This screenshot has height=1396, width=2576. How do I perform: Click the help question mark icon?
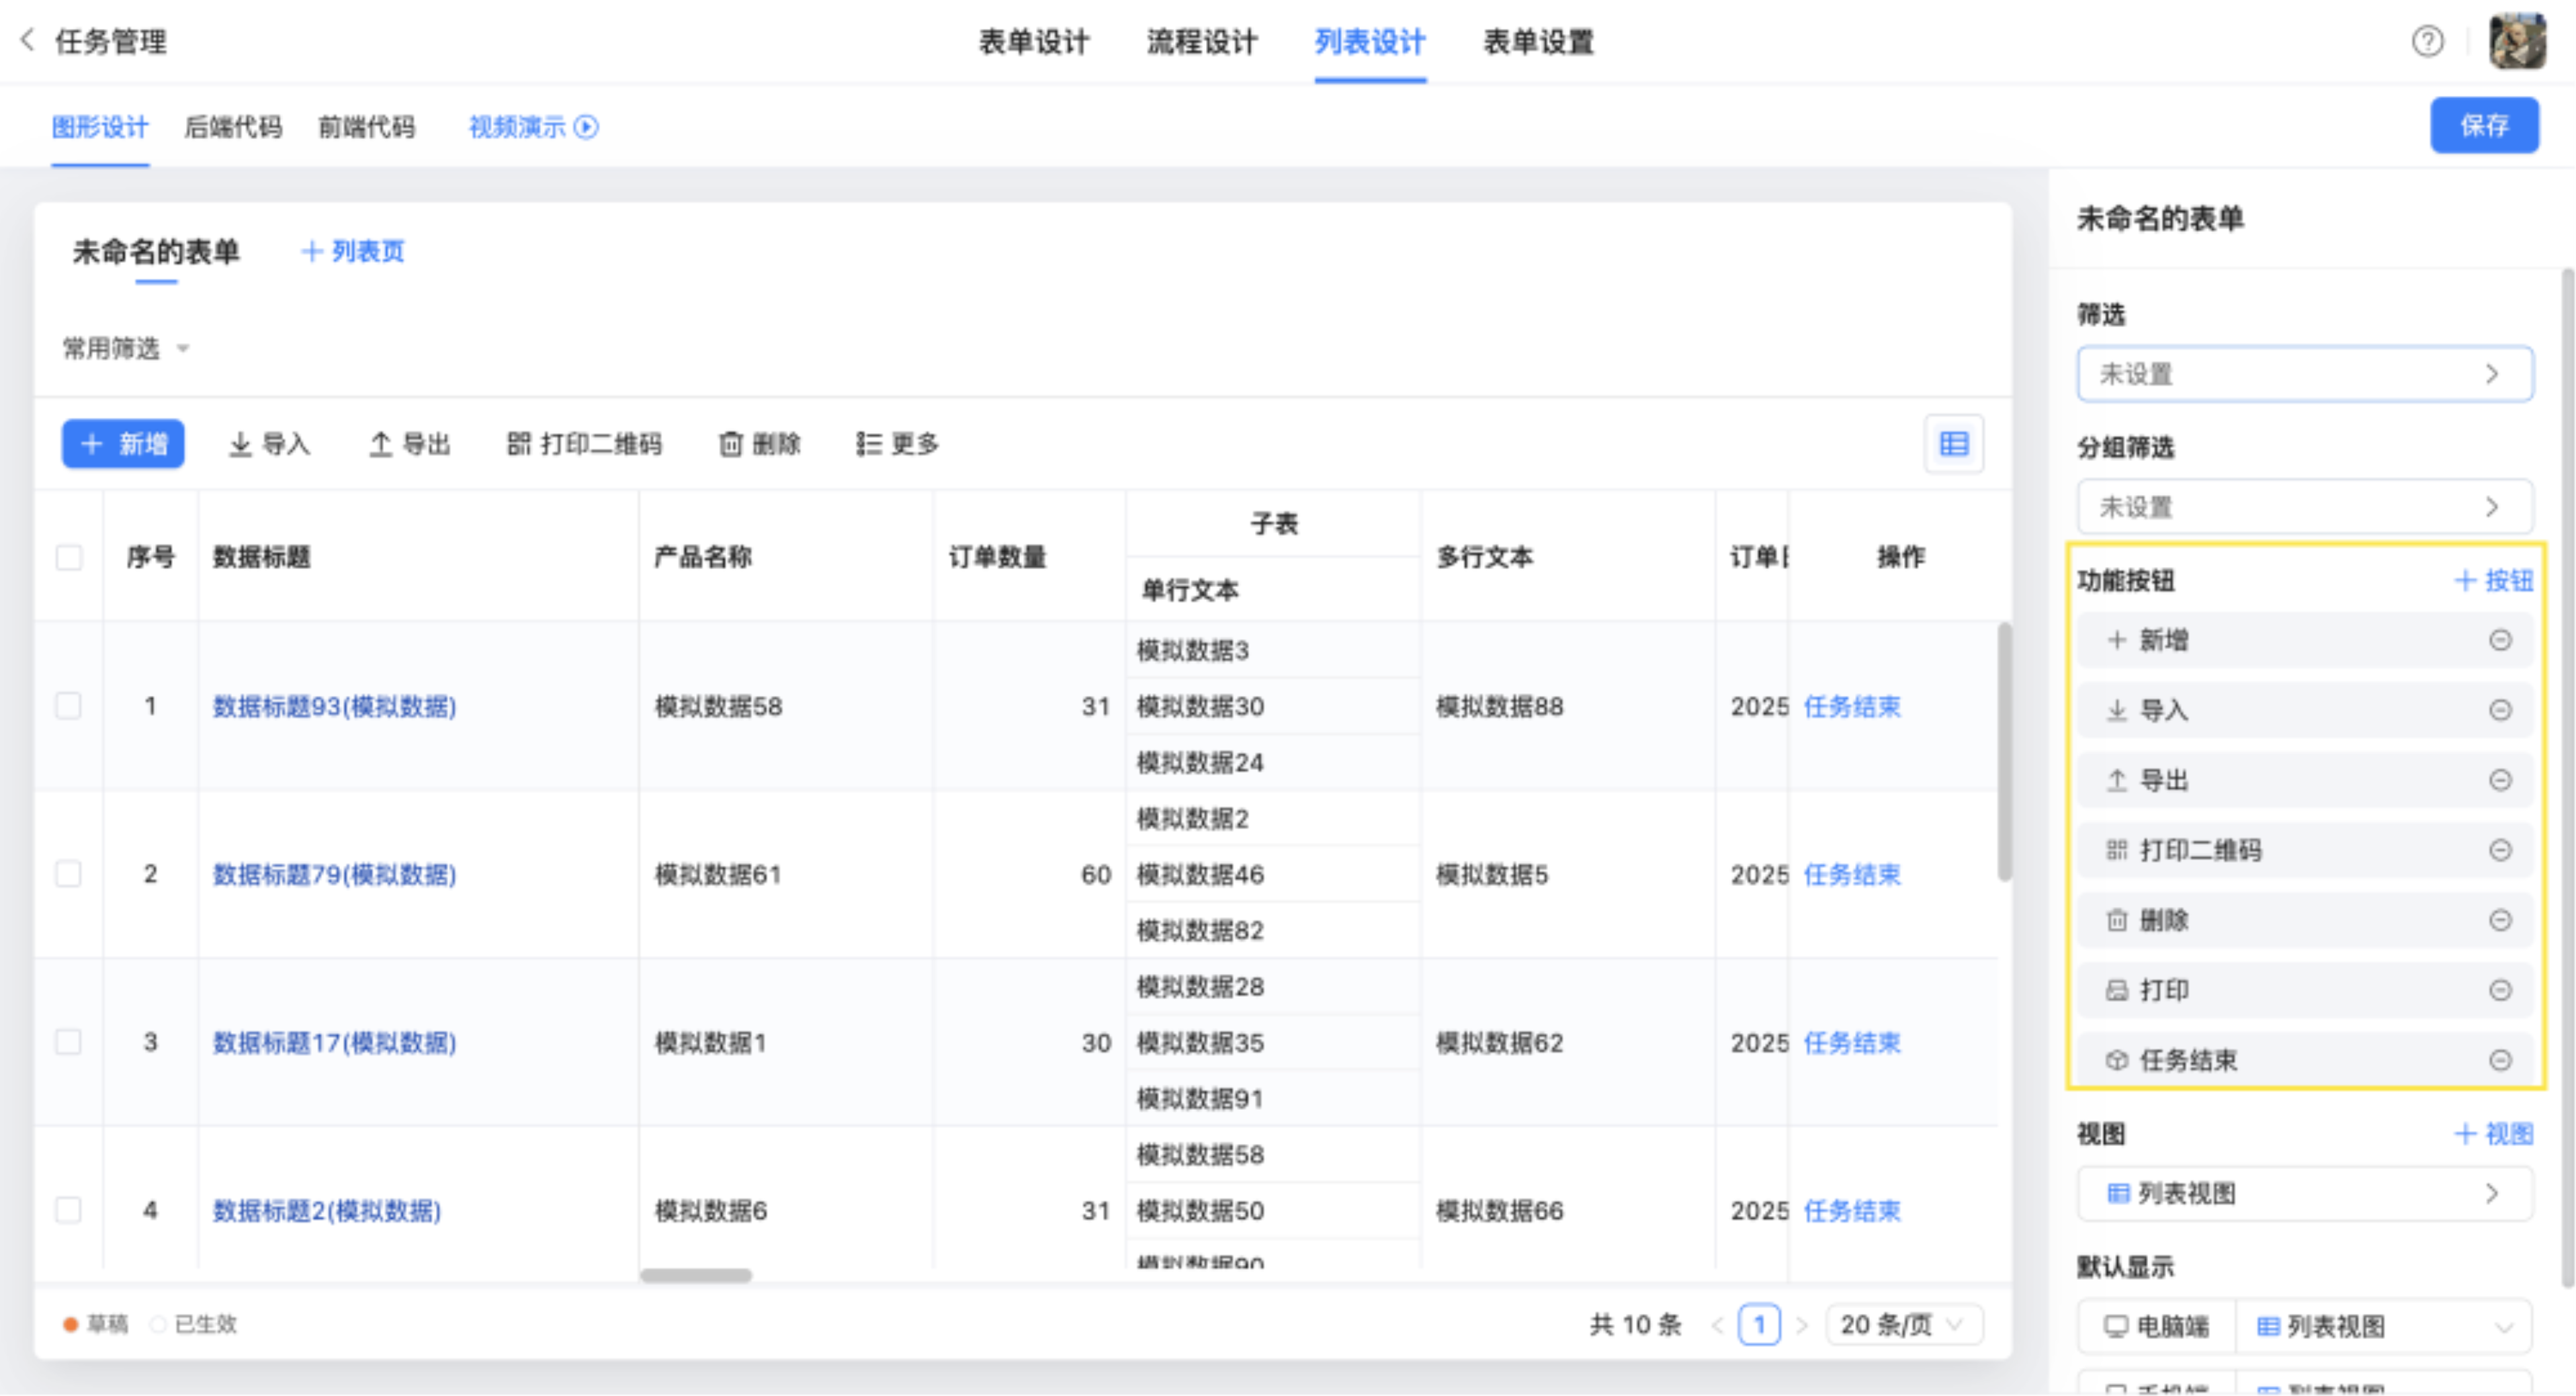pyautogui.click(x=2427, y=42)
